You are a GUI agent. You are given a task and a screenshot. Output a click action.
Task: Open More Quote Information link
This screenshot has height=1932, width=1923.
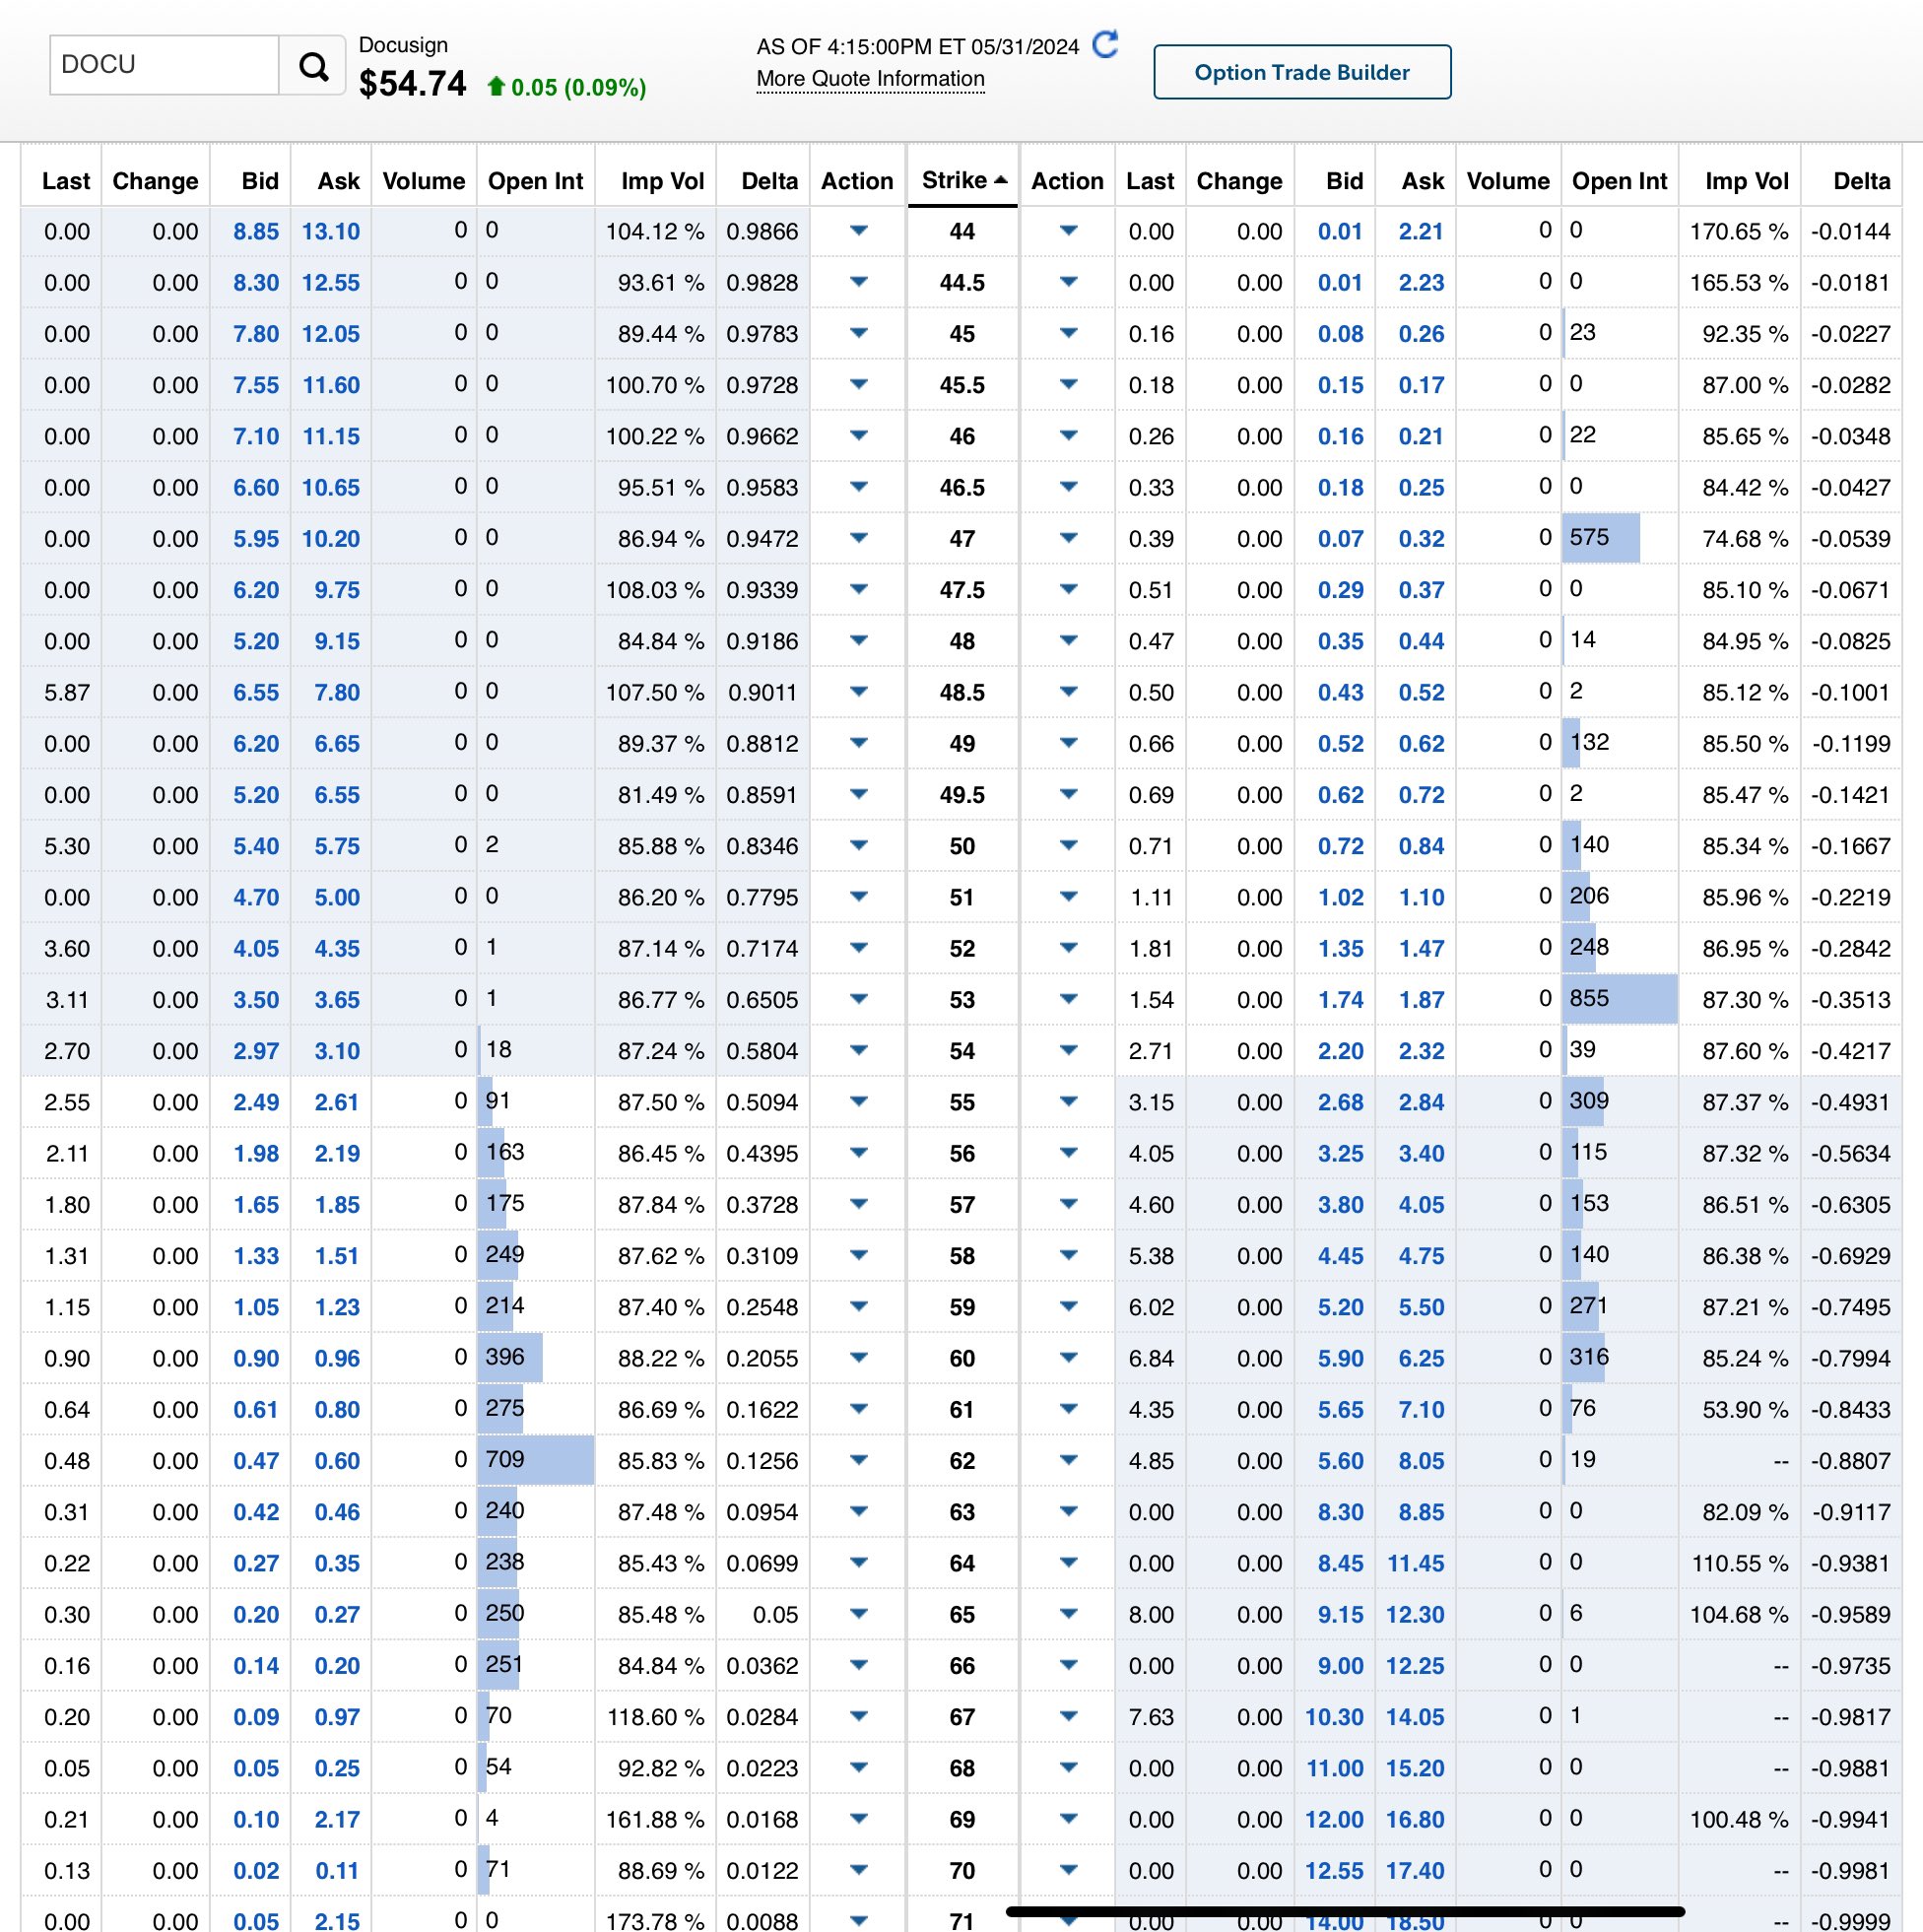click(x=870, y=79)
